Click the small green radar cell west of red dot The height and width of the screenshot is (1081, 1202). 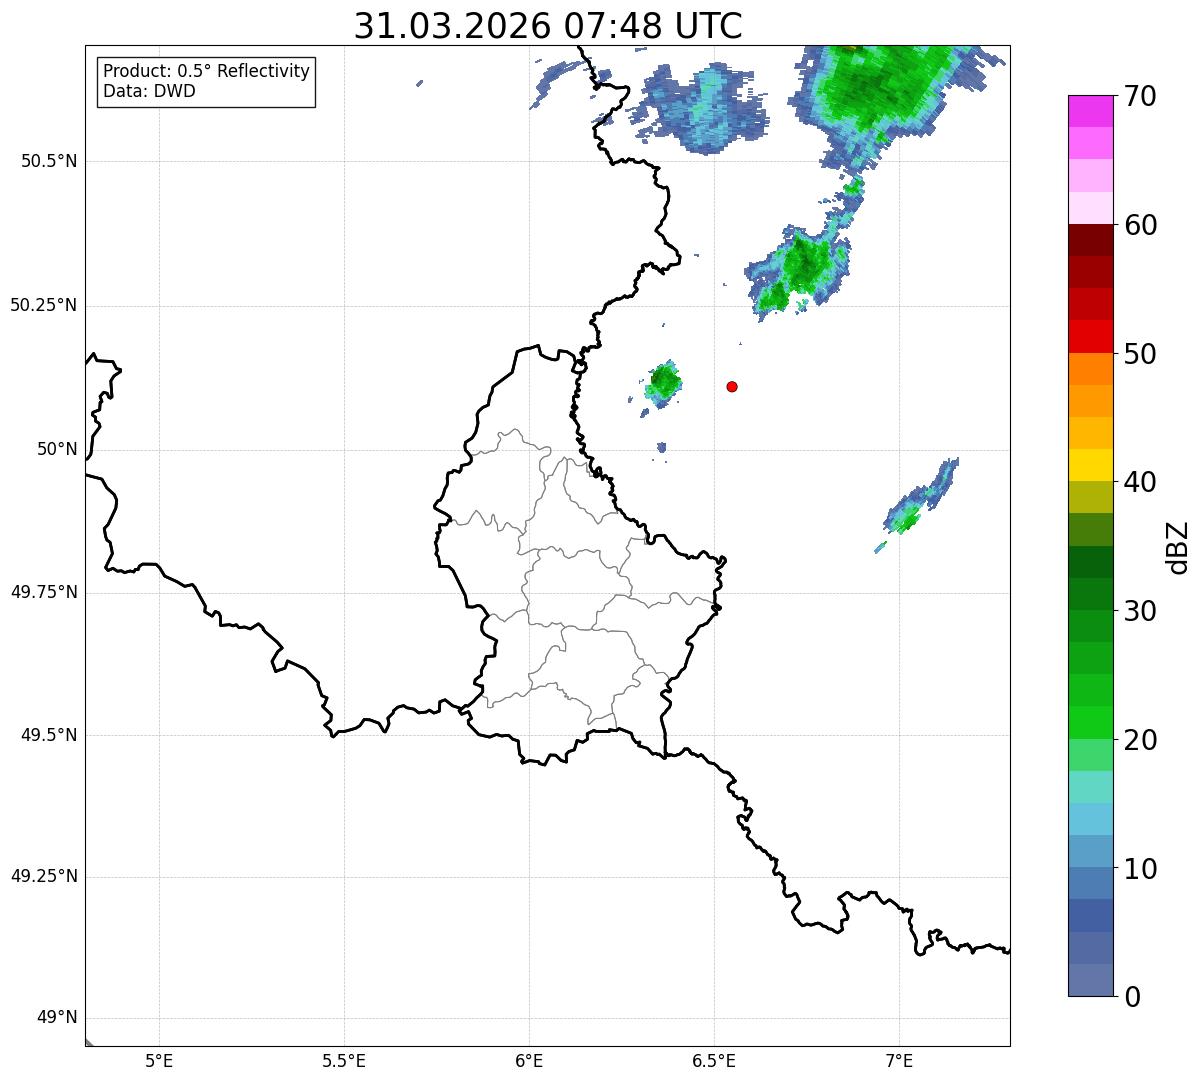(663, 382)
